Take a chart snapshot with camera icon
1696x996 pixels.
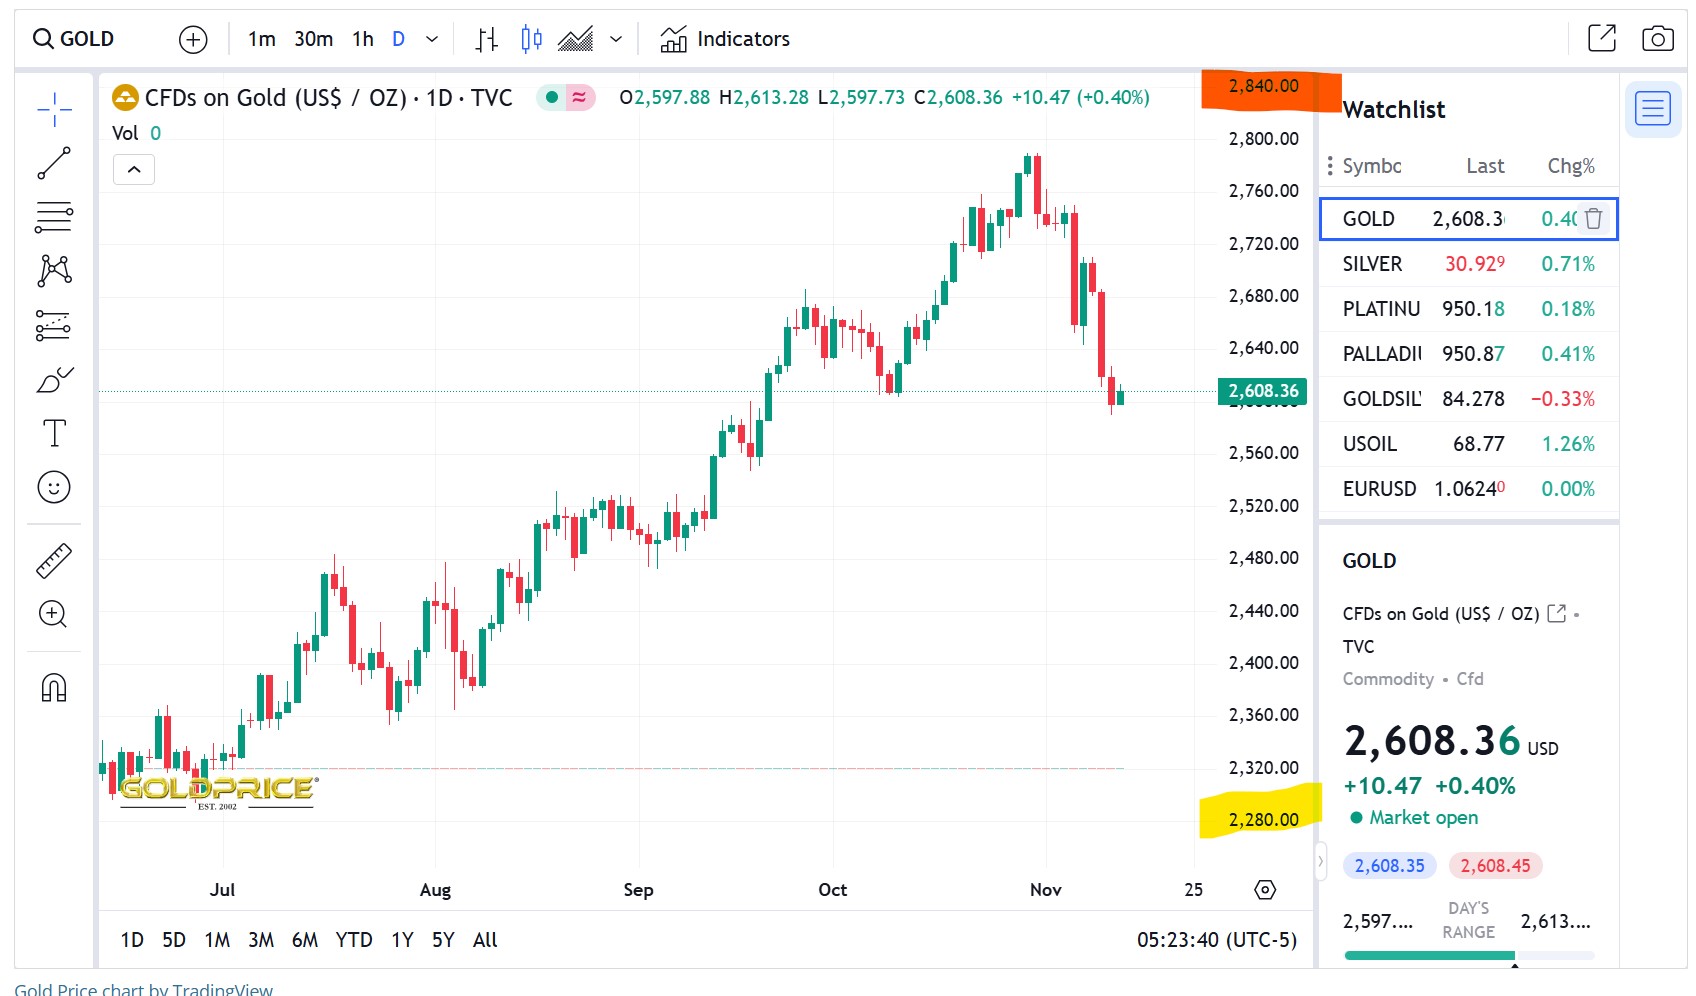pos(1658,39)
